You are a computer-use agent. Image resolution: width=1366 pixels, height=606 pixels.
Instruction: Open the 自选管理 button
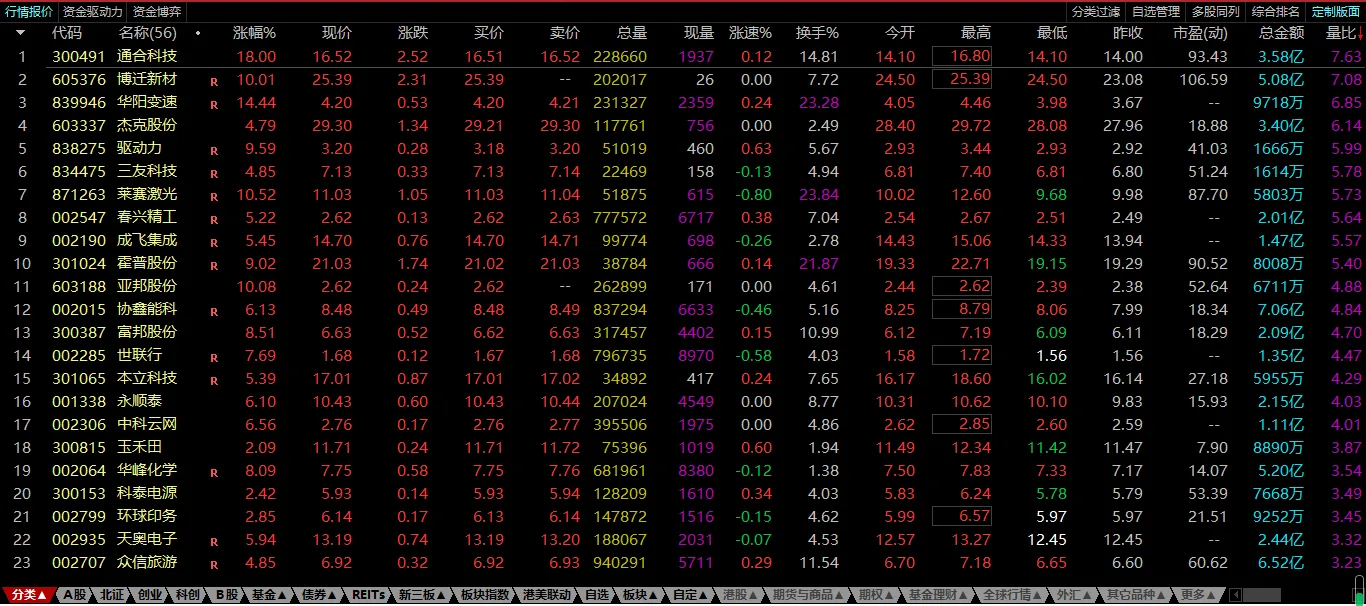tap(1156, 12)
